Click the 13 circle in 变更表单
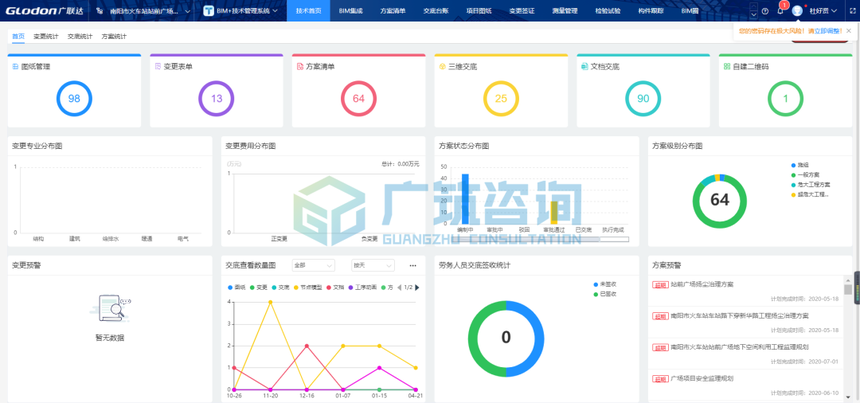Viewport: 860px width, 403px height. (x=216, y=99)
